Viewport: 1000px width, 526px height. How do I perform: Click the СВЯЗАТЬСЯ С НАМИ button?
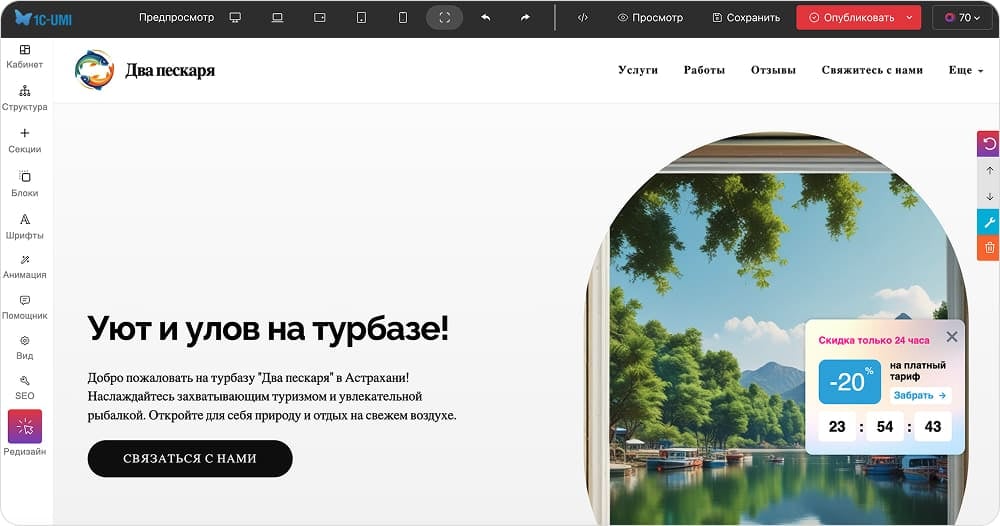pos(190,458)
